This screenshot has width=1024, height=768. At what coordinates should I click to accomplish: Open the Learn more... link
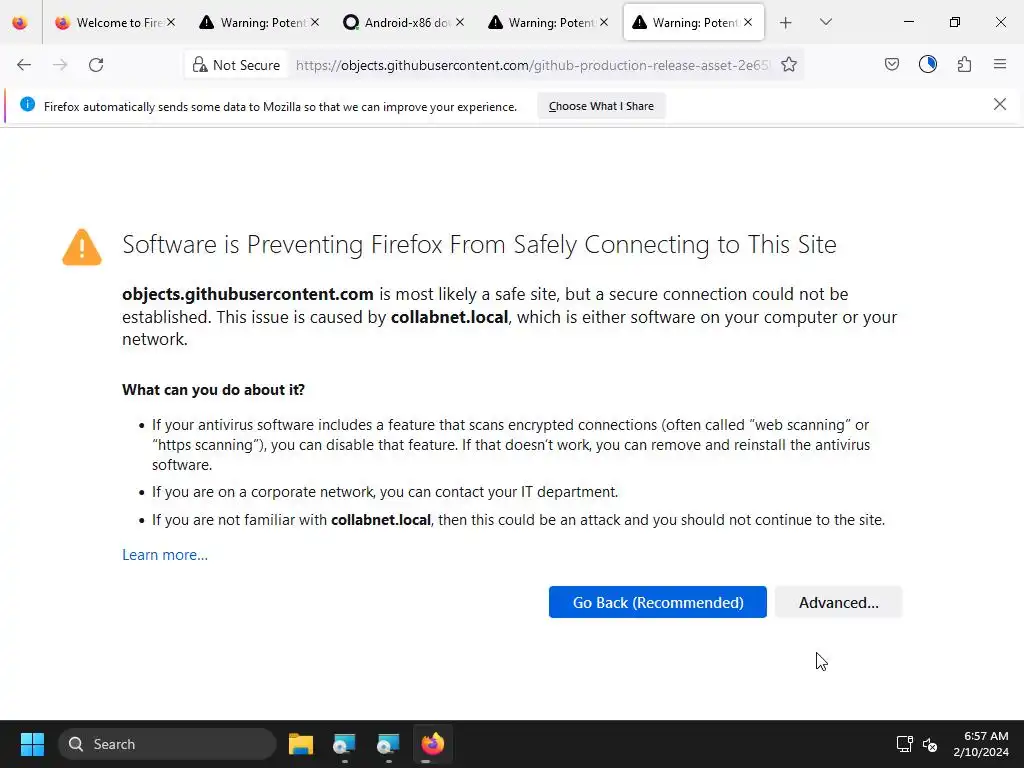pyautogui.click(x=165, y=555)
